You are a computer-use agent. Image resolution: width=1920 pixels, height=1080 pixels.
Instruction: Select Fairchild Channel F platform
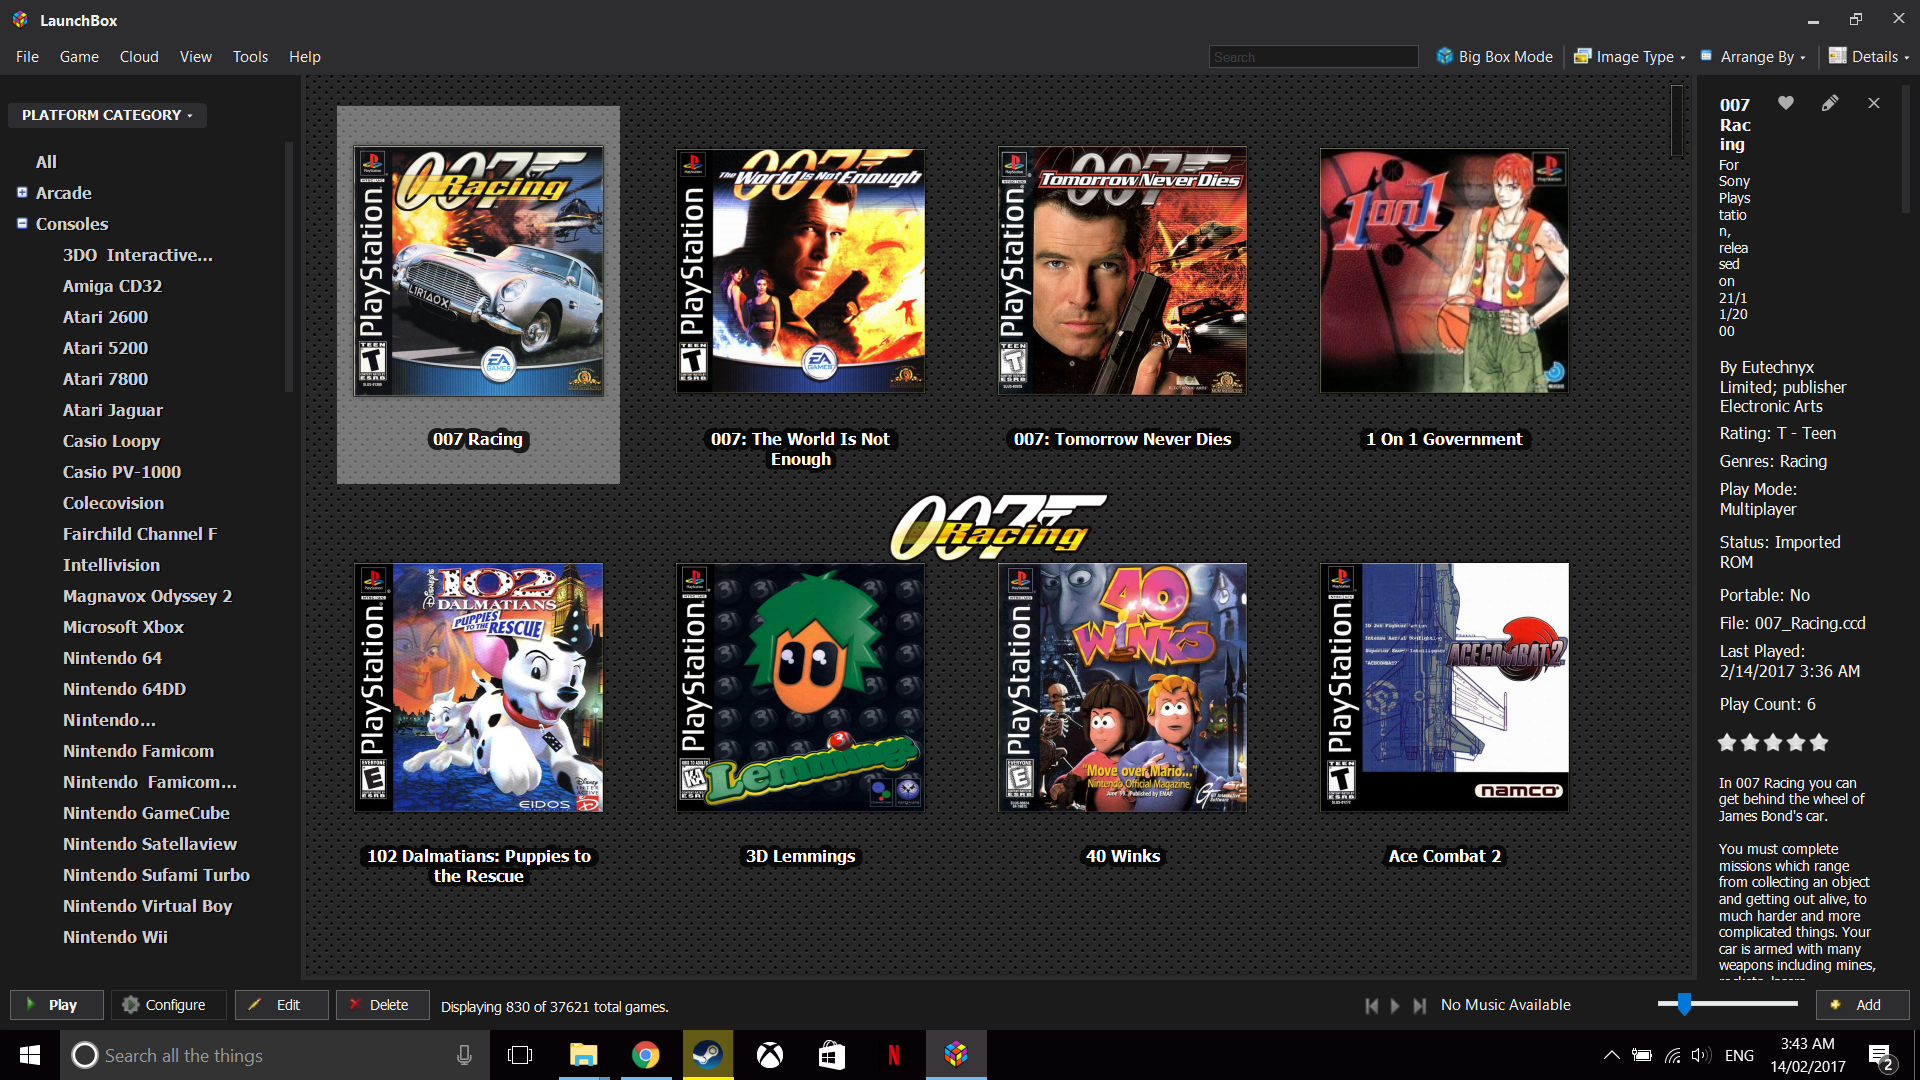[140, 533]
